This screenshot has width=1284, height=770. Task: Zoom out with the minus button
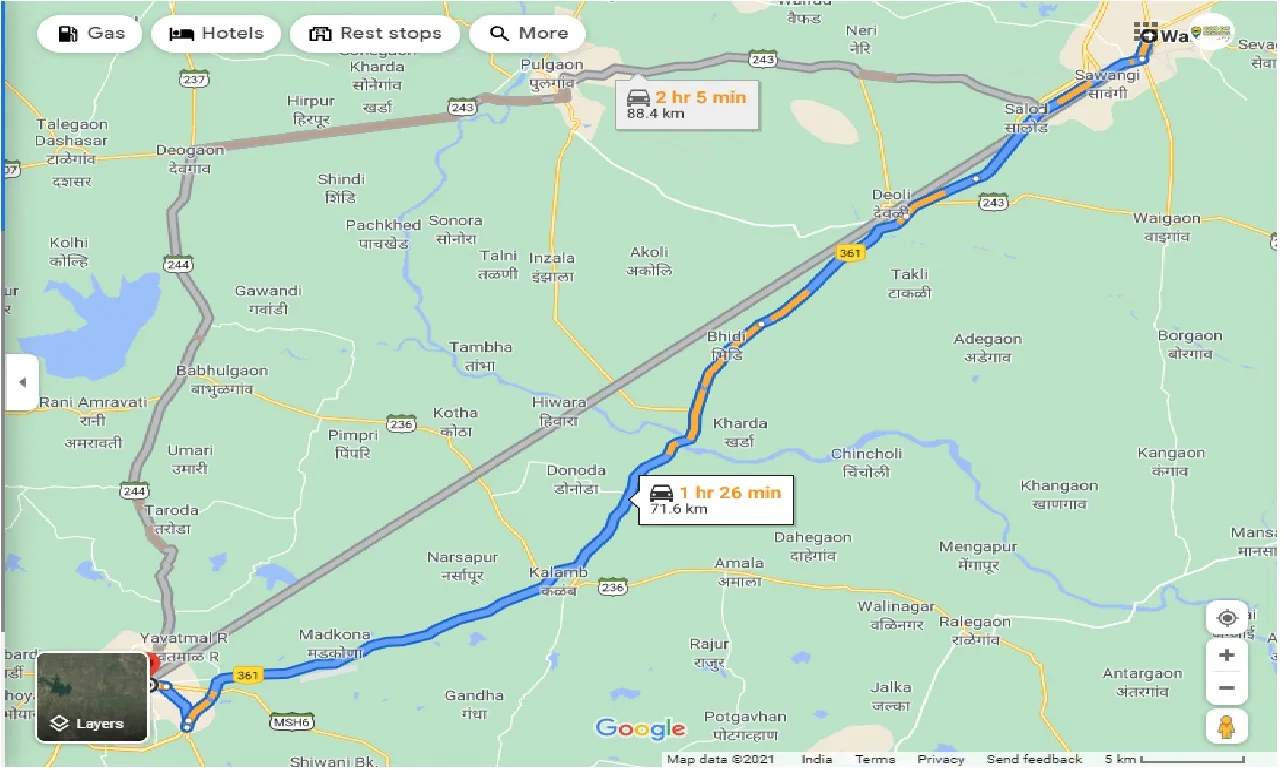click(1227, 689)
